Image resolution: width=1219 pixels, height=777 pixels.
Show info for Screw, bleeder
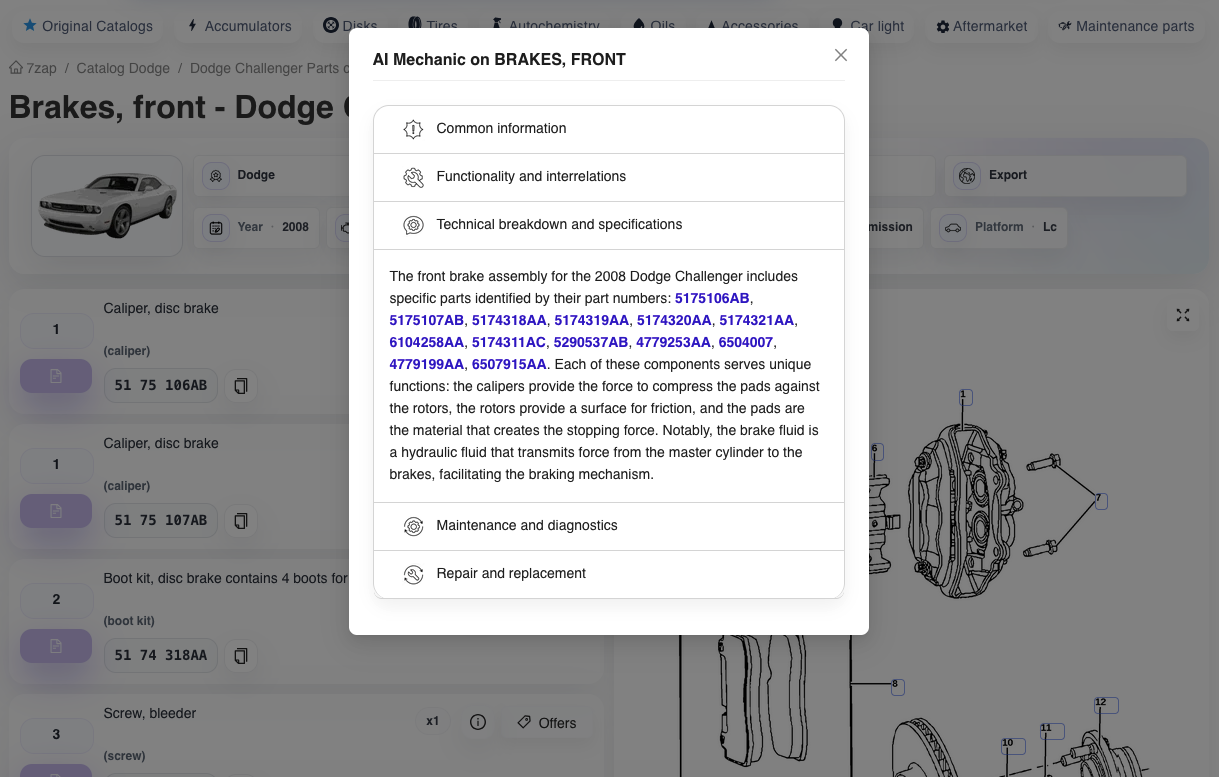[478, 721]
